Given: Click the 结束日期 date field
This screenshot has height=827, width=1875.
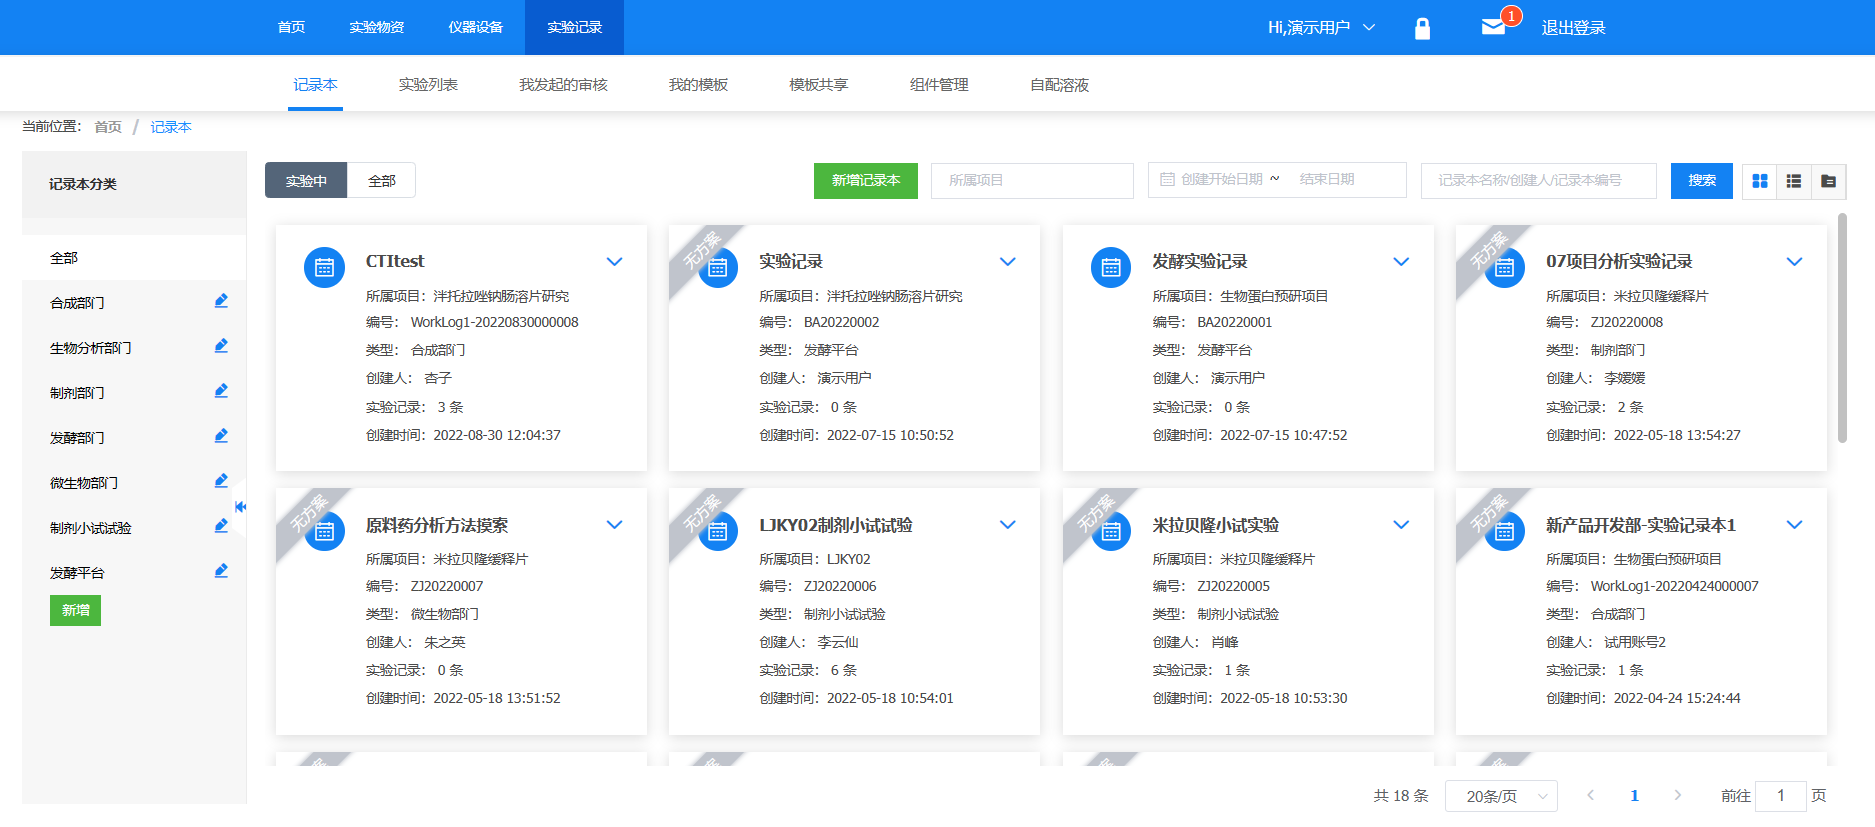Looking at the screenshot, I should coord(1327,180).
